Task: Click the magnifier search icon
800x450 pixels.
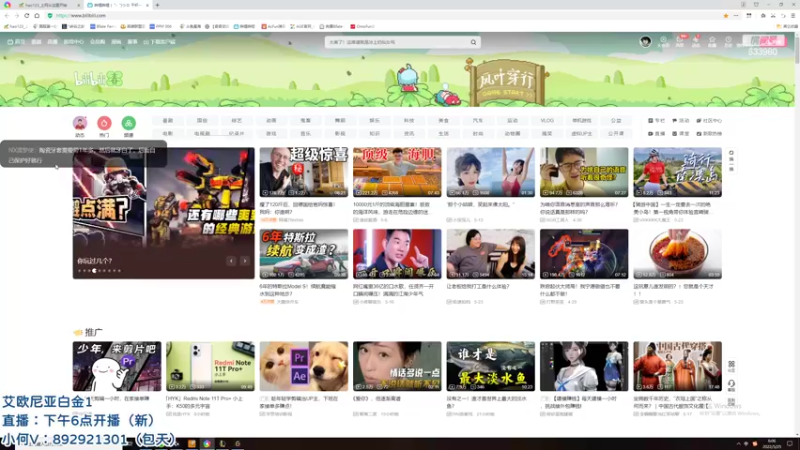Action: click(473, 42)
